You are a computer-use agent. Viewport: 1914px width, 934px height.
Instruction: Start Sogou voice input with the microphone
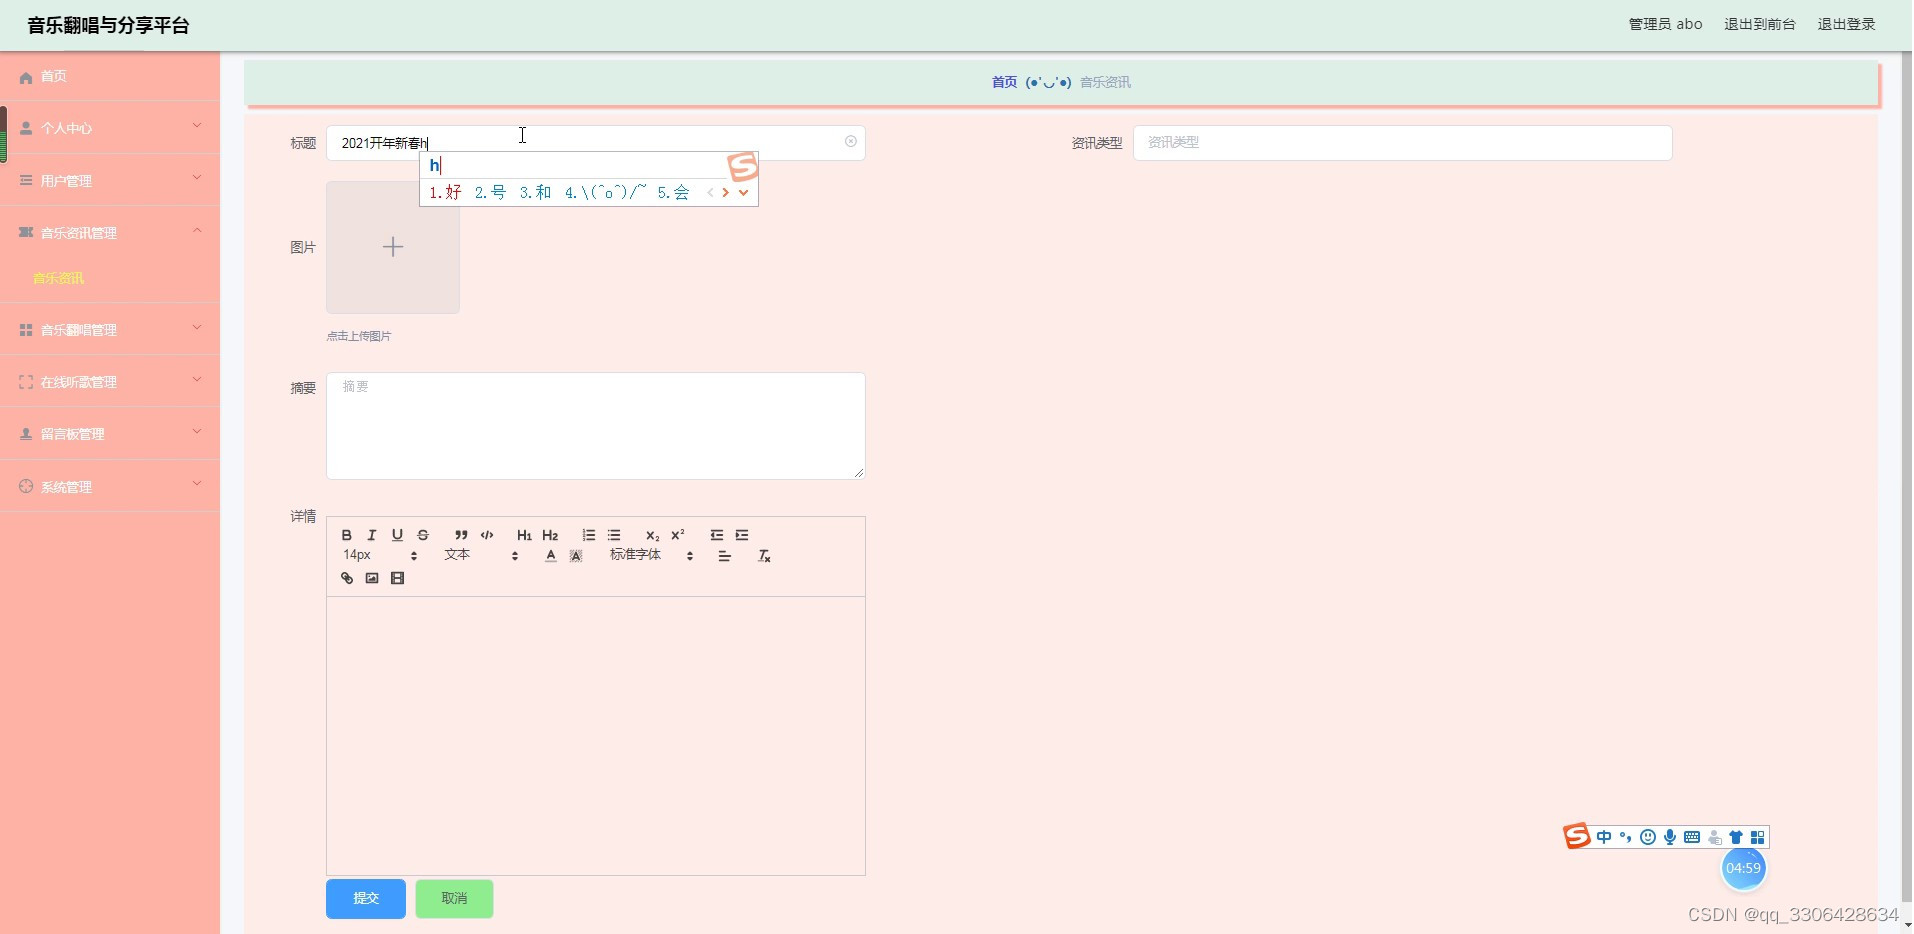1670,837
